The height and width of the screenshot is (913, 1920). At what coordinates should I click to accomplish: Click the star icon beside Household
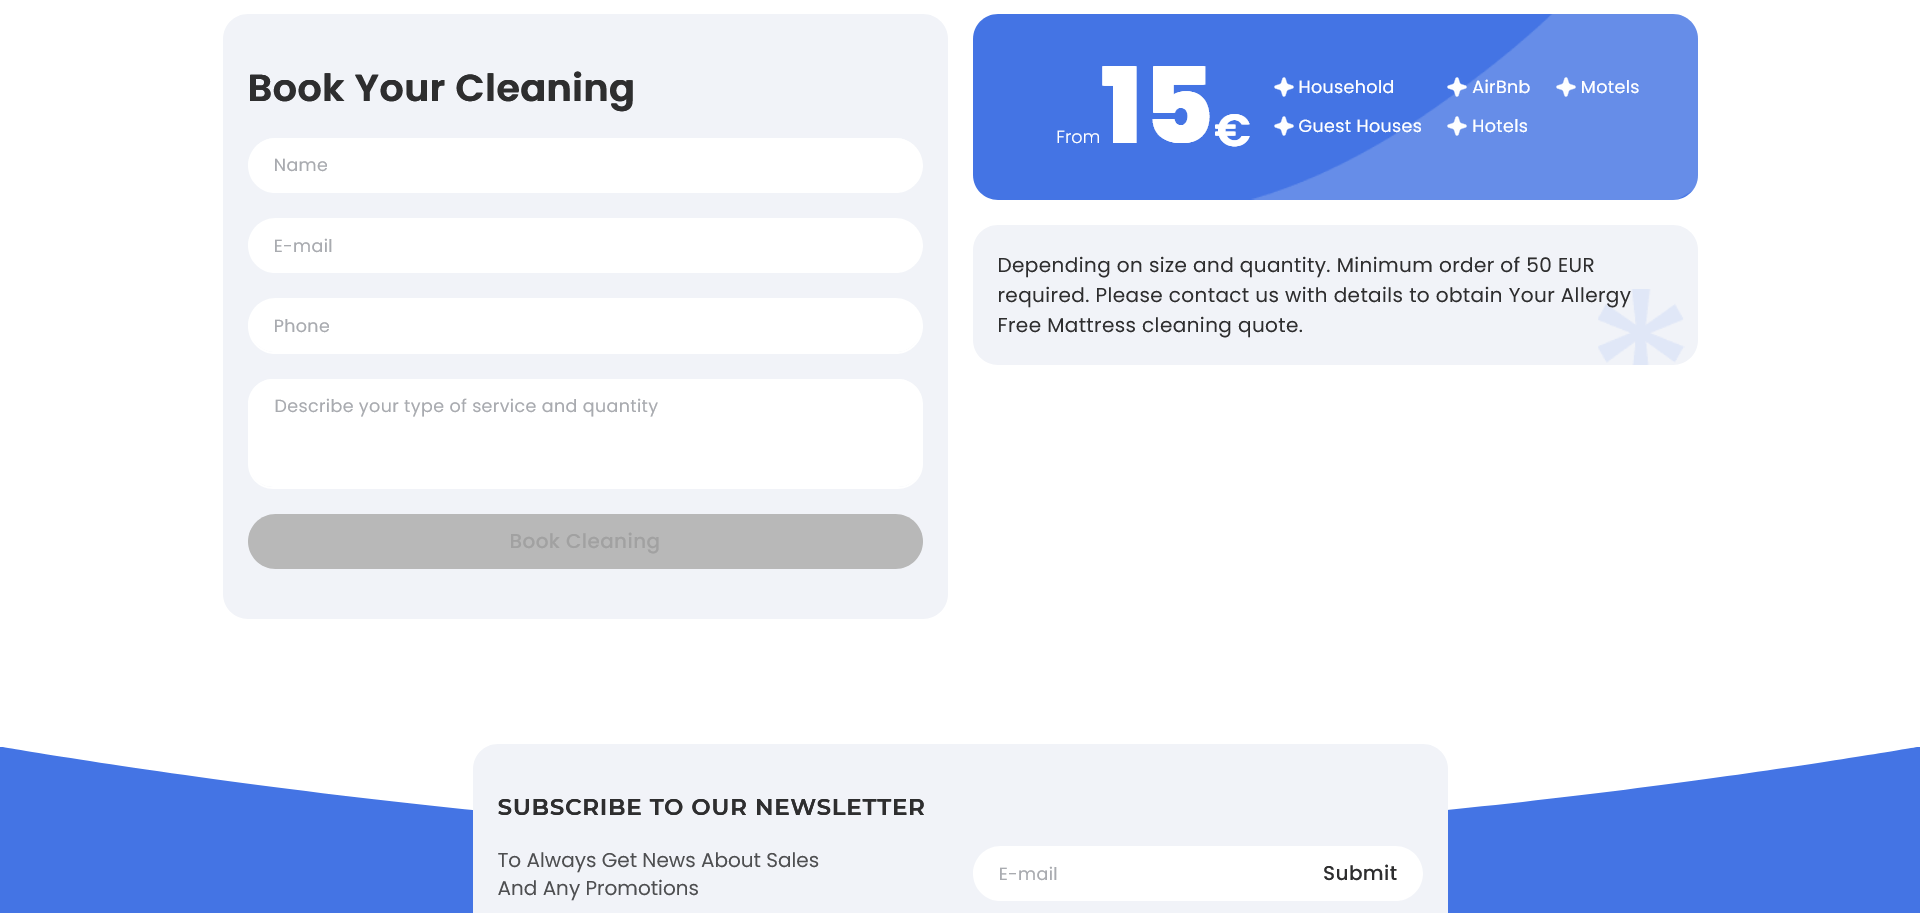click(1284, 88)
